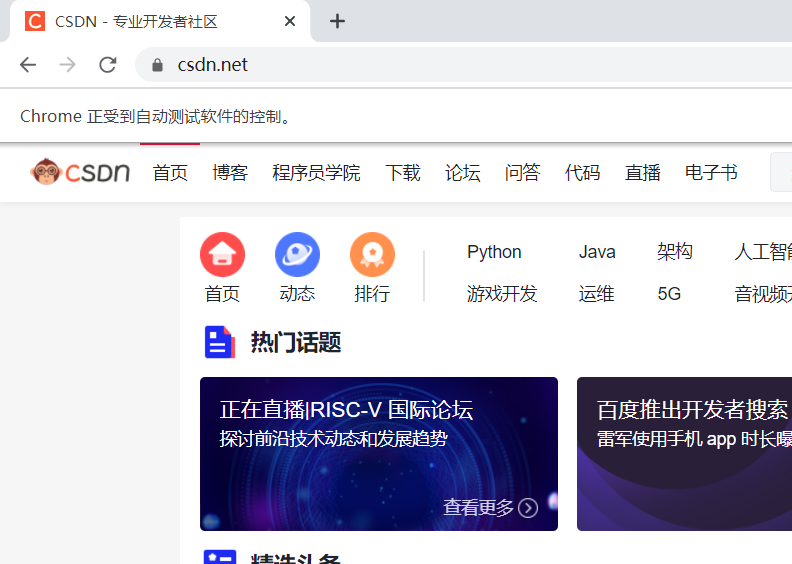792x564 pixels.
Task: Click the csdn.net address bar
Action: (x=464, y=65)
